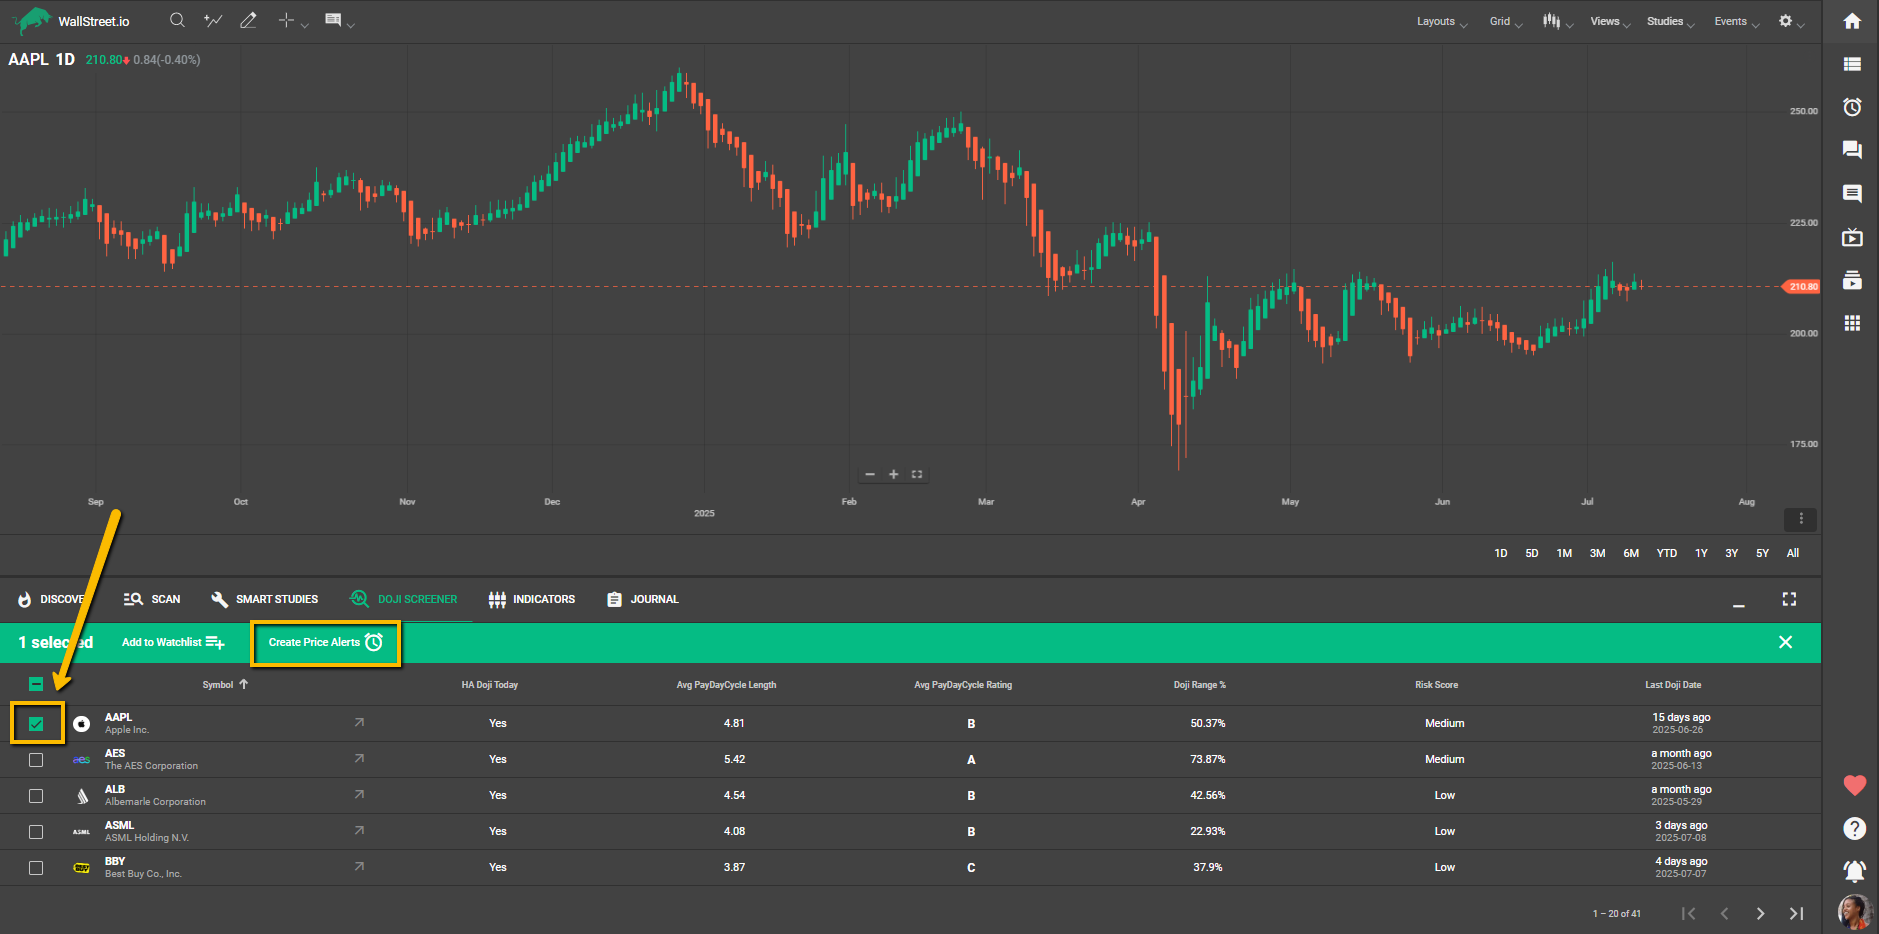Switch to the Journal tab

click(x=642, y=599)
